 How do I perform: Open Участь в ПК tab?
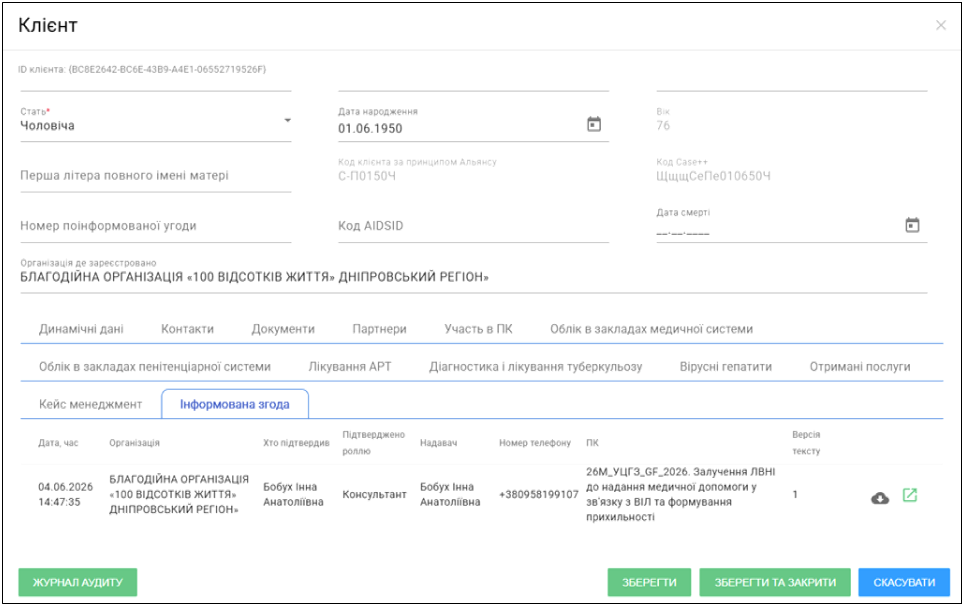pyautogui.click(x=478, y=329)
